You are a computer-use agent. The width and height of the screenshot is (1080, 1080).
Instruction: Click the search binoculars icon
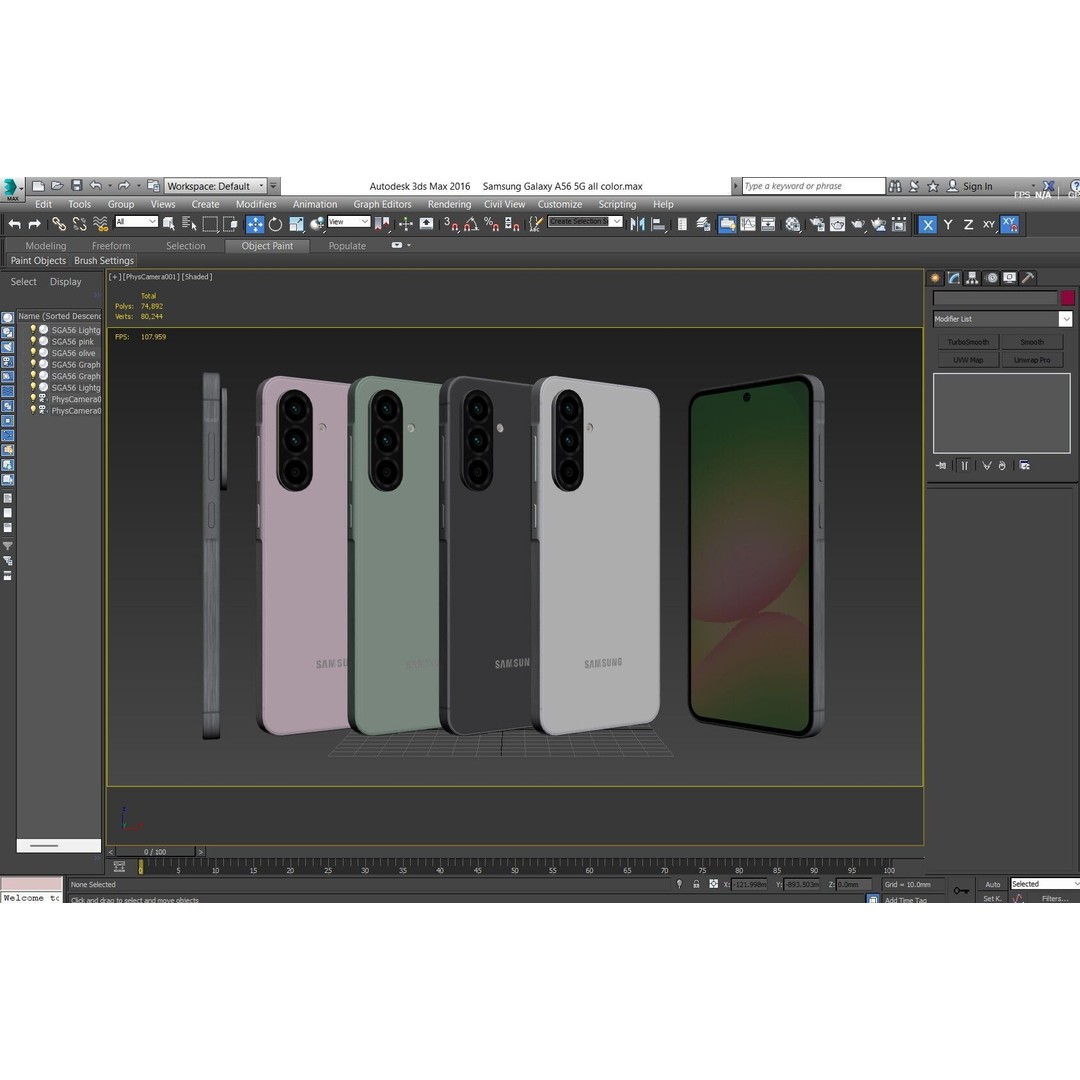(895, 186)
